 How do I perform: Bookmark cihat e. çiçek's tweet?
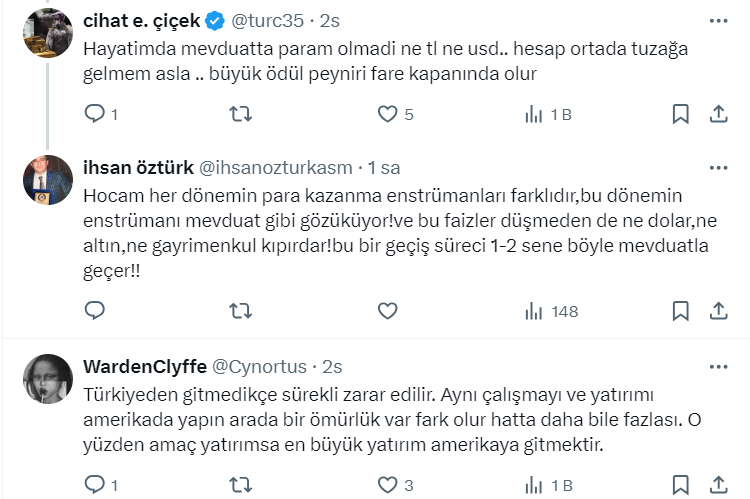click(x=680, y=114)
